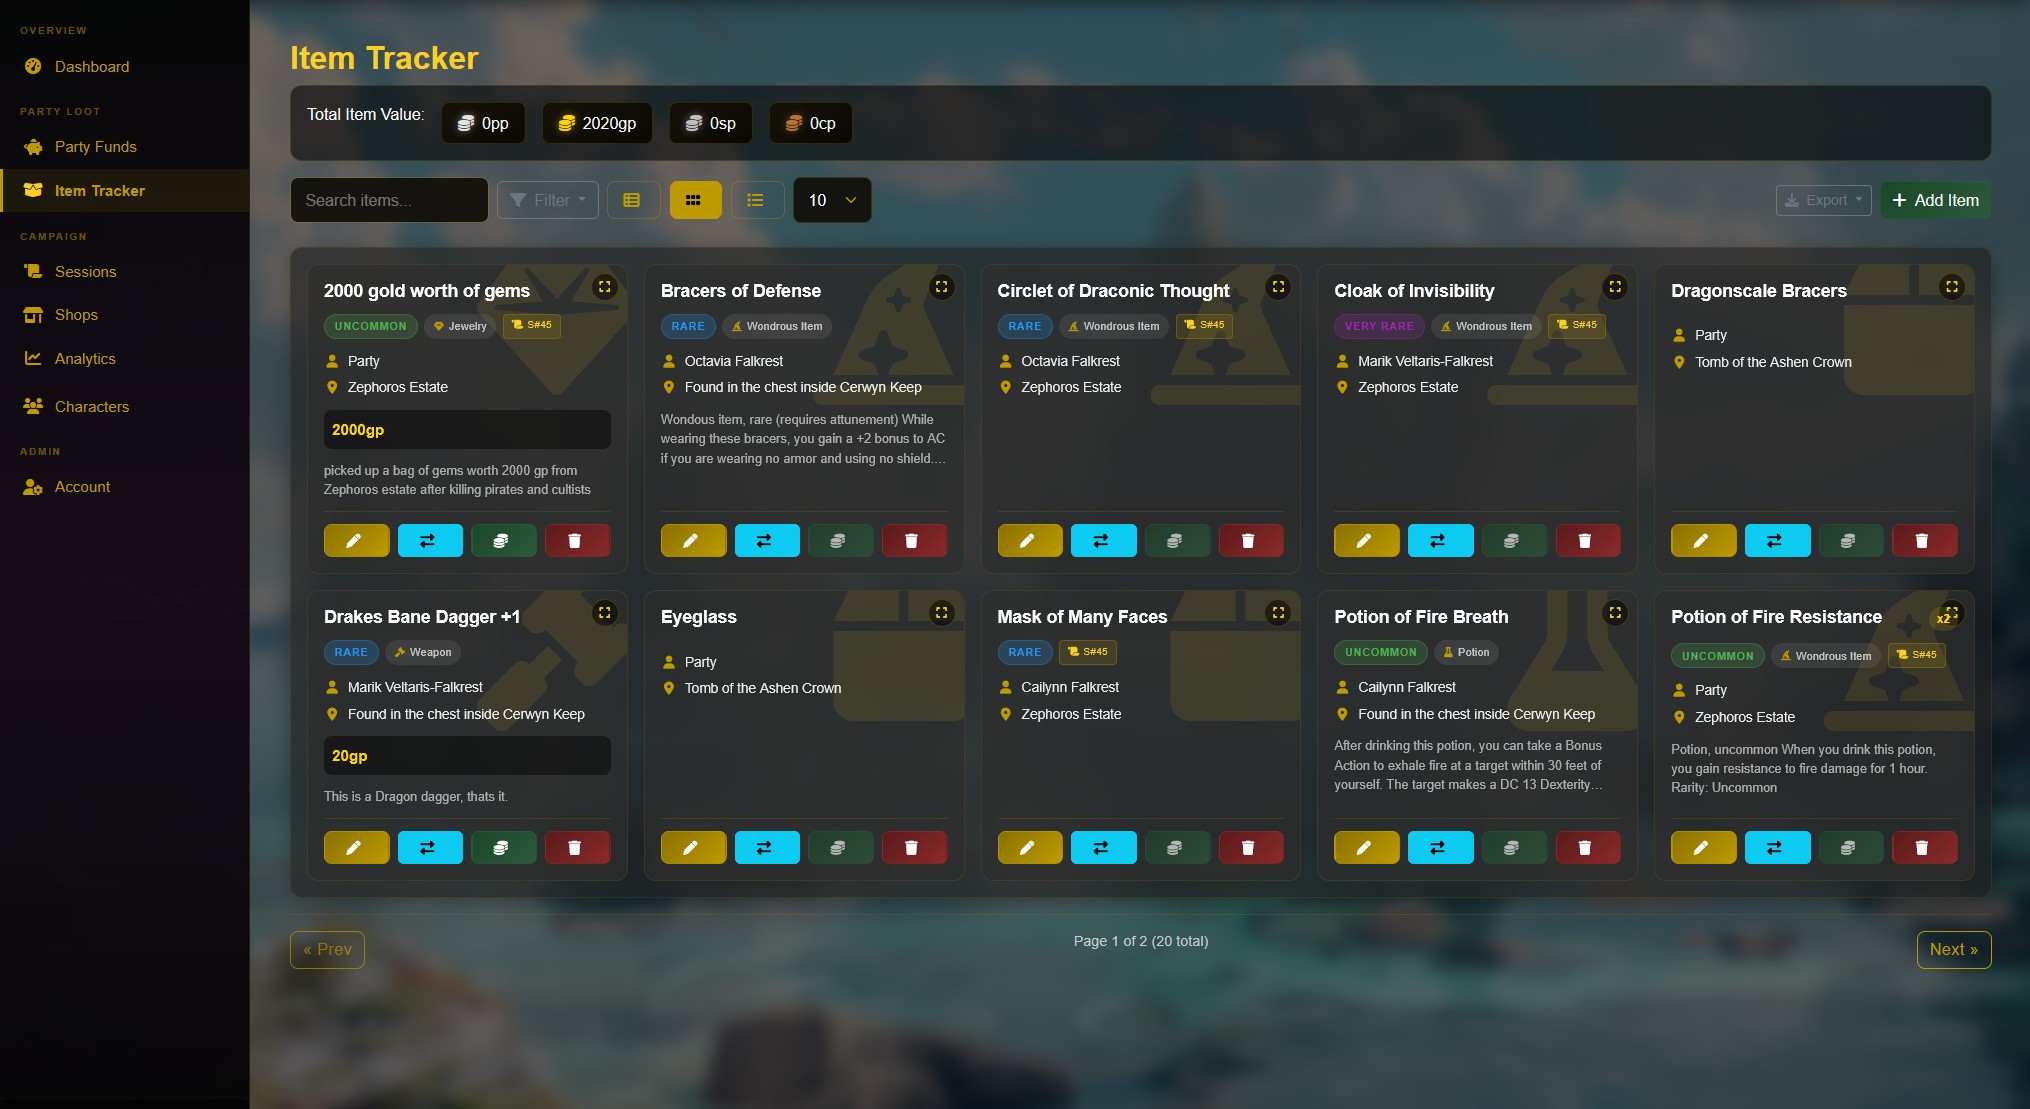Sell the Drakes Bane Dagger +1
The width and height of the screenshot is (2030, 1109).
pos(504,847)
